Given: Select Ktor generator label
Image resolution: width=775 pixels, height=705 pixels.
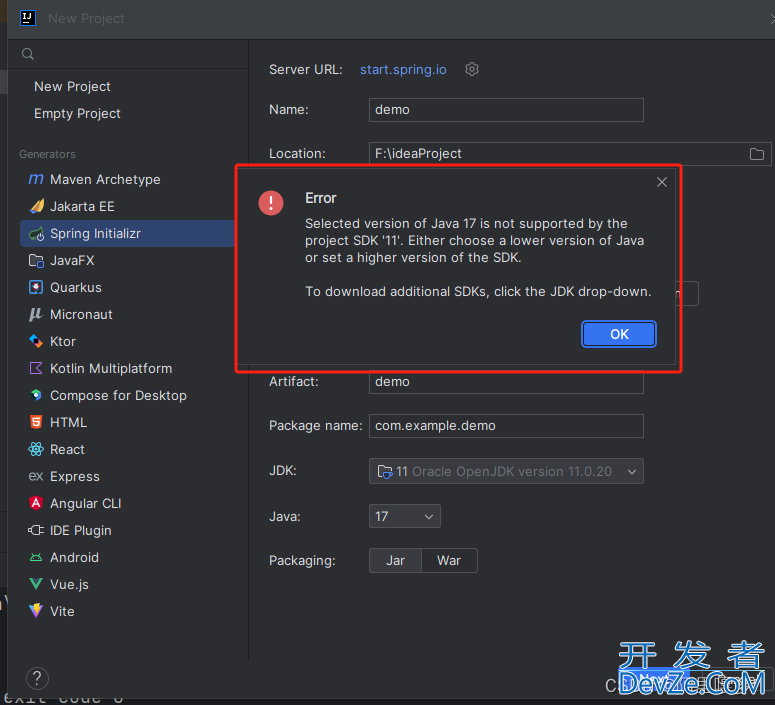Looking at the screenshot, I should point(63,341).
